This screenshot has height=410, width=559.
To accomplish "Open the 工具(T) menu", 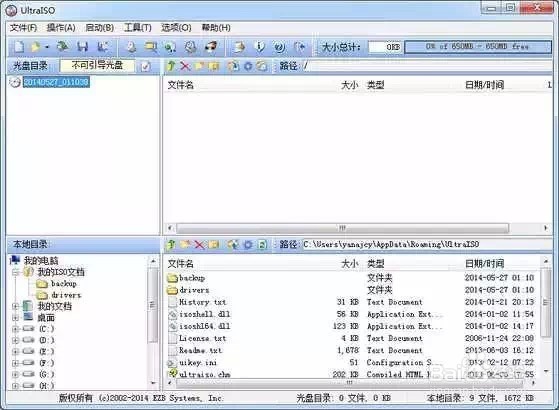I will point(138,27).
